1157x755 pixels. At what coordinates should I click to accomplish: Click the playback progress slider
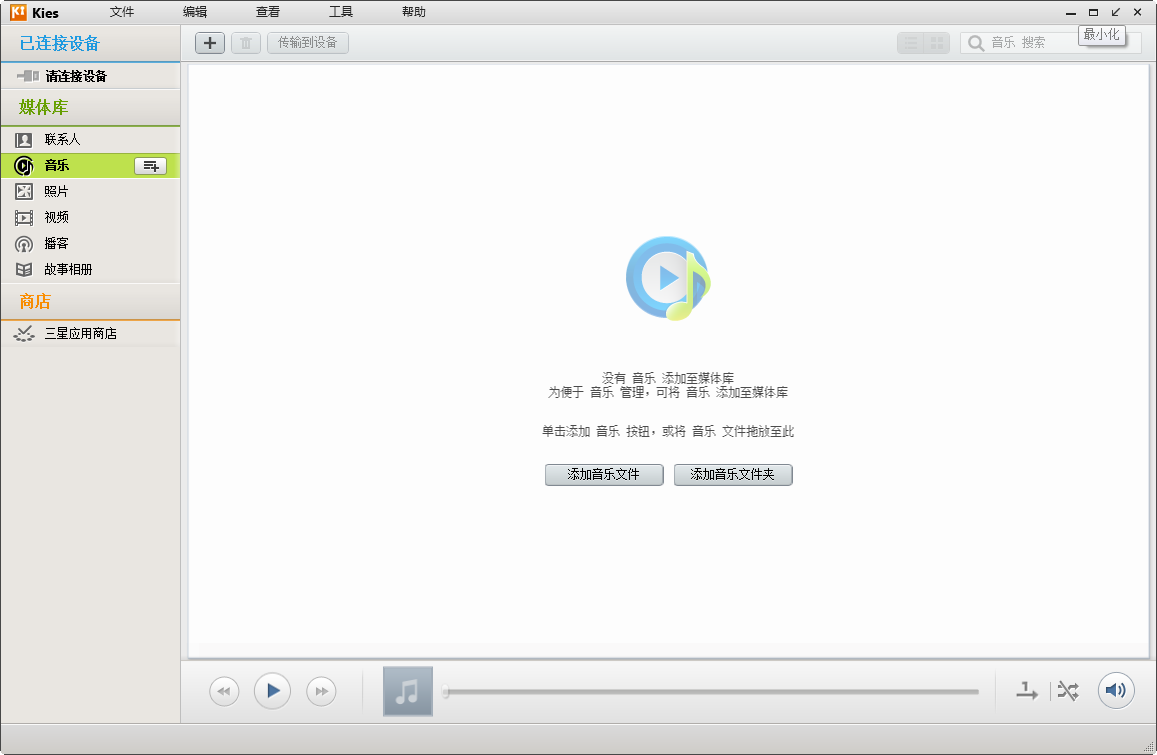click(711, 692)
